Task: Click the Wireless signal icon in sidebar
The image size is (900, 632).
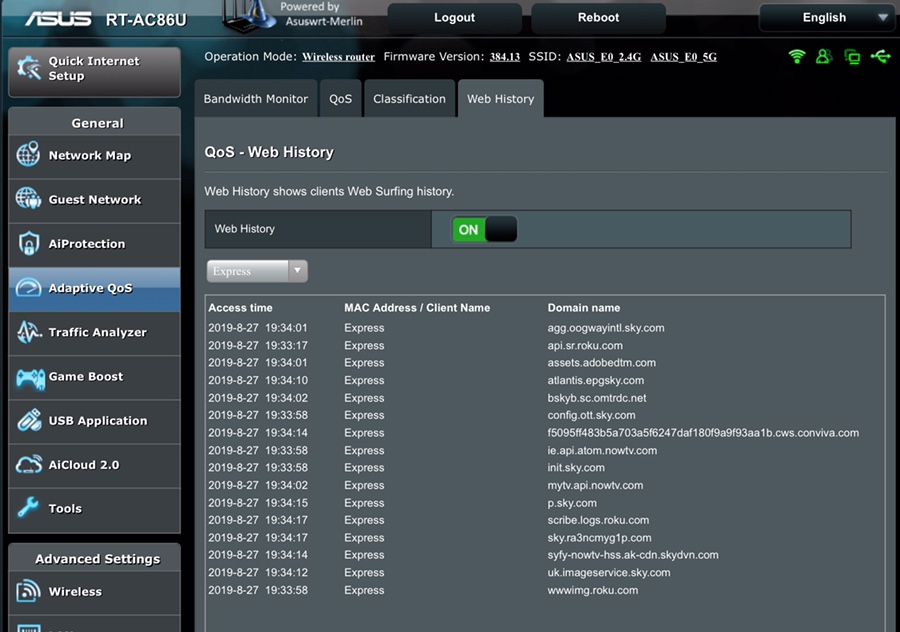Action: (x=28, y=591)
